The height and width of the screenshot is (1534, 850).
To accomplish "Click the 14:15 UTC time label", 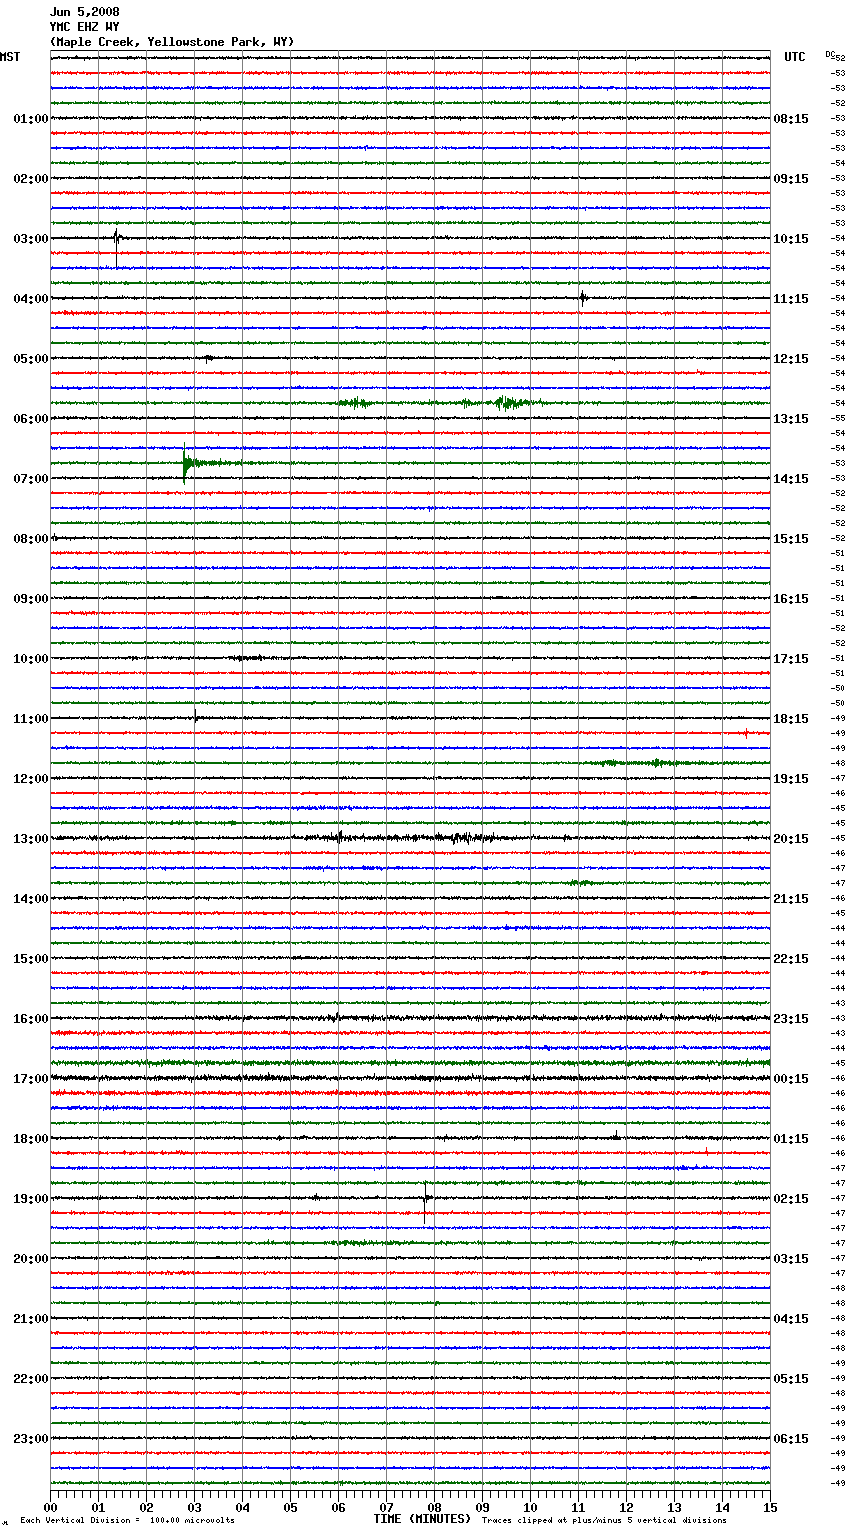I will pos(791,479).
